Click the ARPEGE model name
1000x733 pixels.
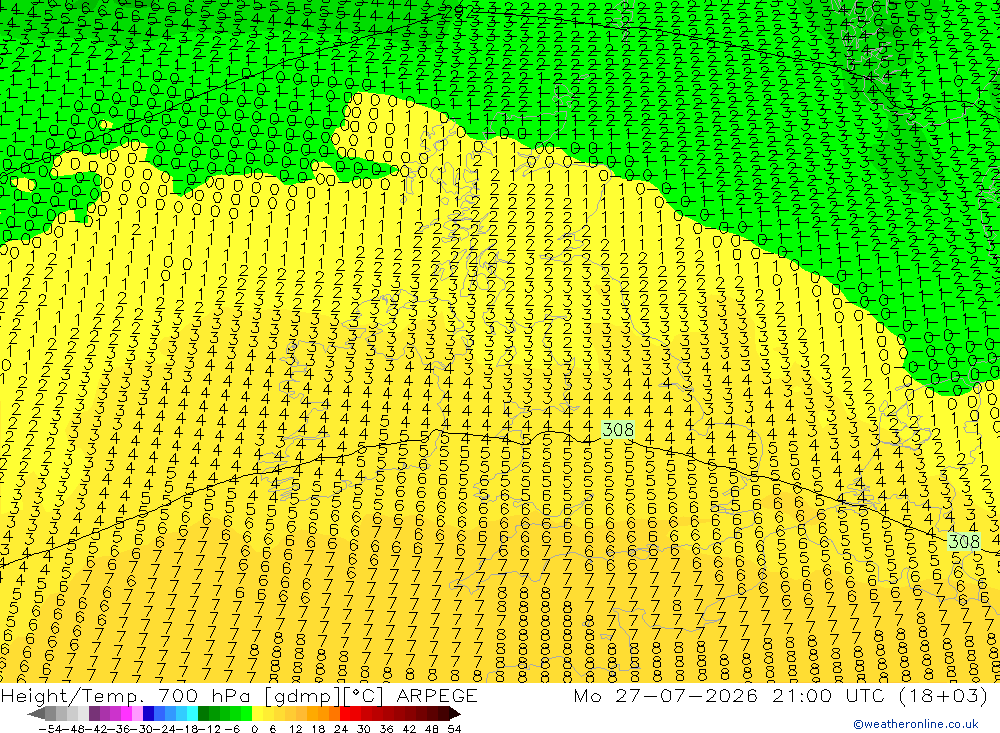click(437, 695)
